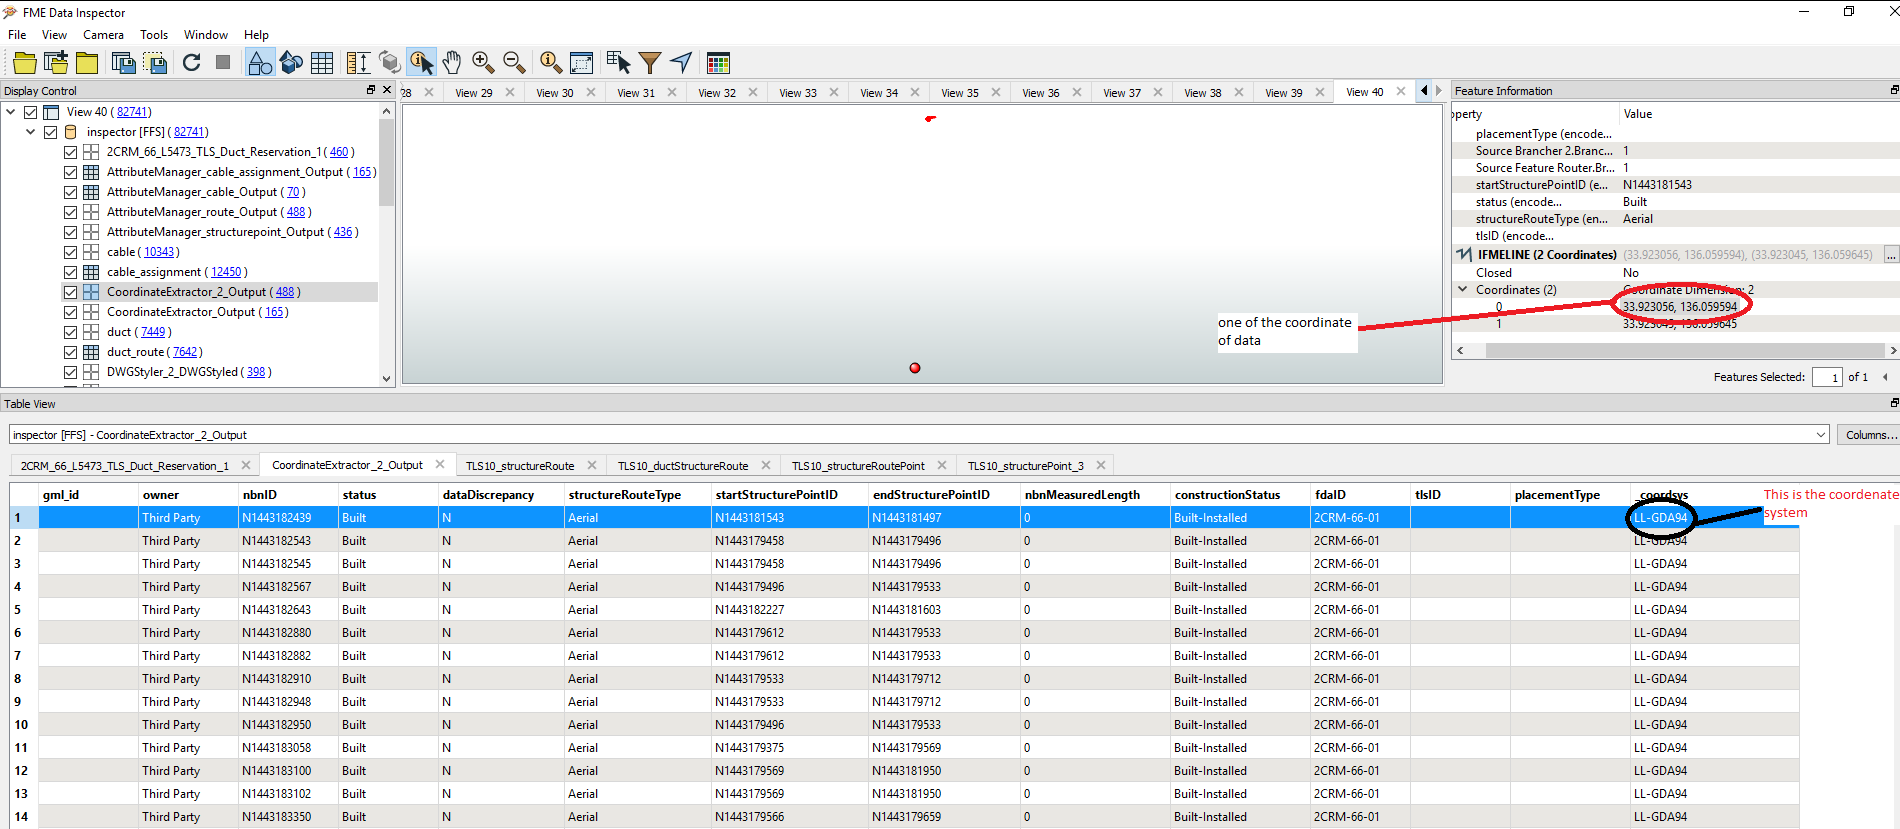Click the Features Selected number field
The image size is (1900, 829).
tap(1827, 377)
